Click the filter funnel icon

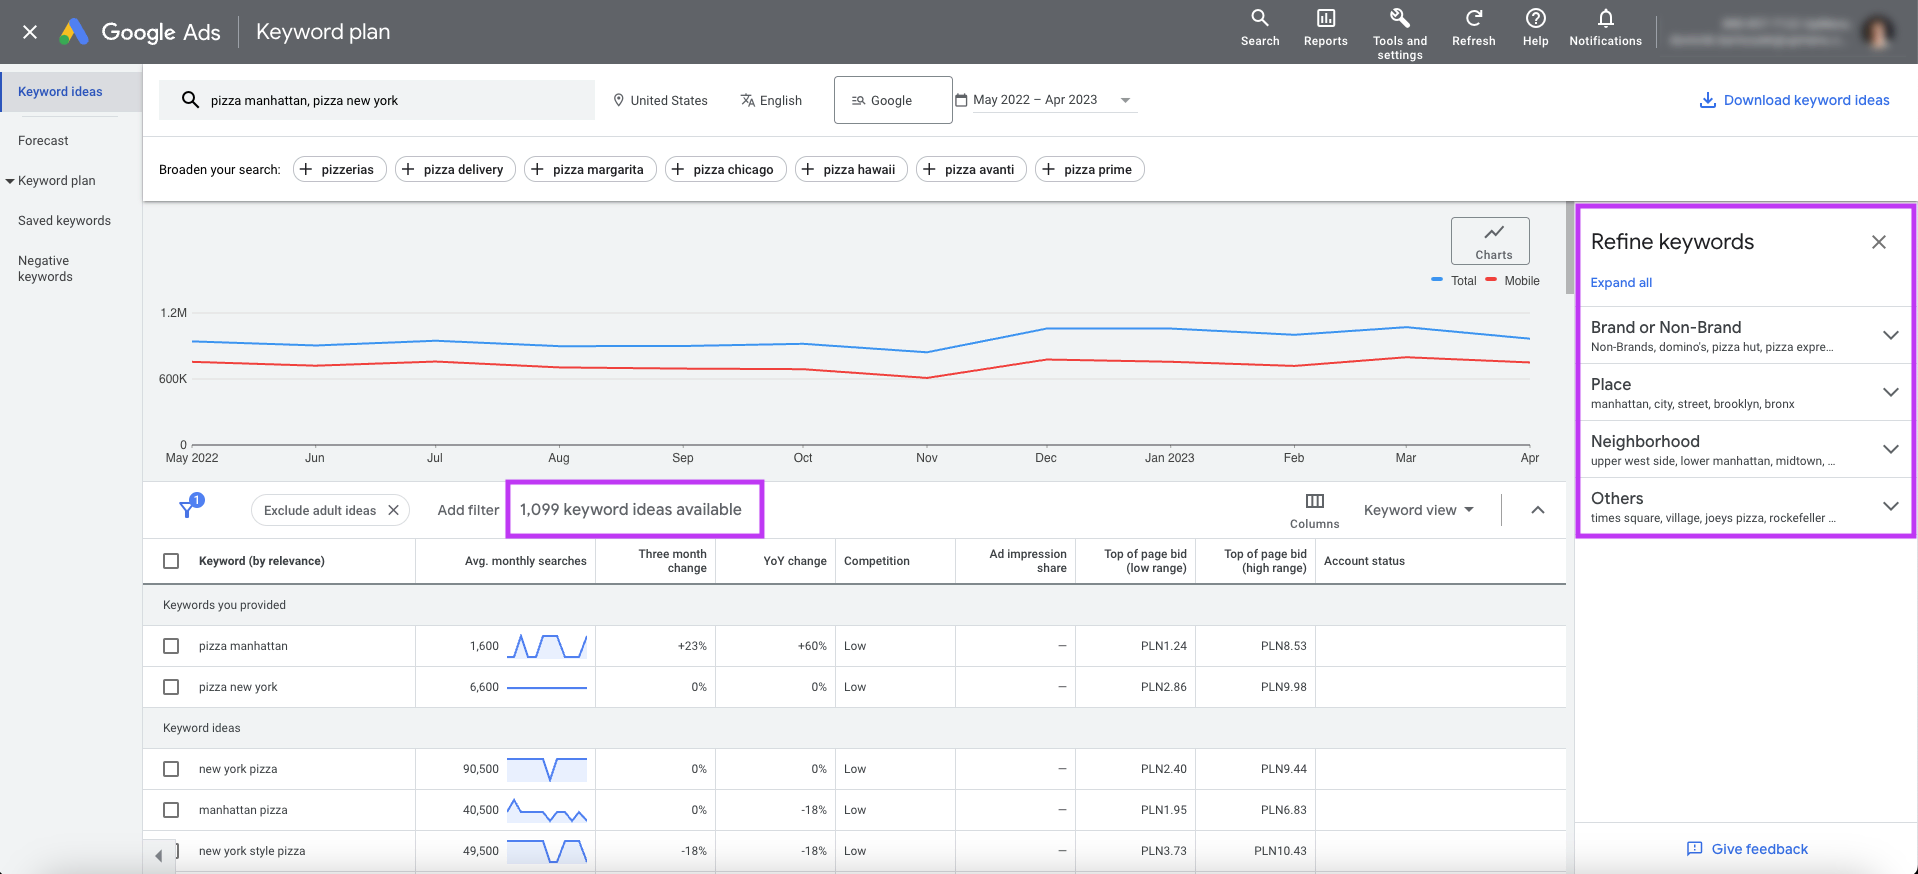pyautogui.click(x=187, y=509)
